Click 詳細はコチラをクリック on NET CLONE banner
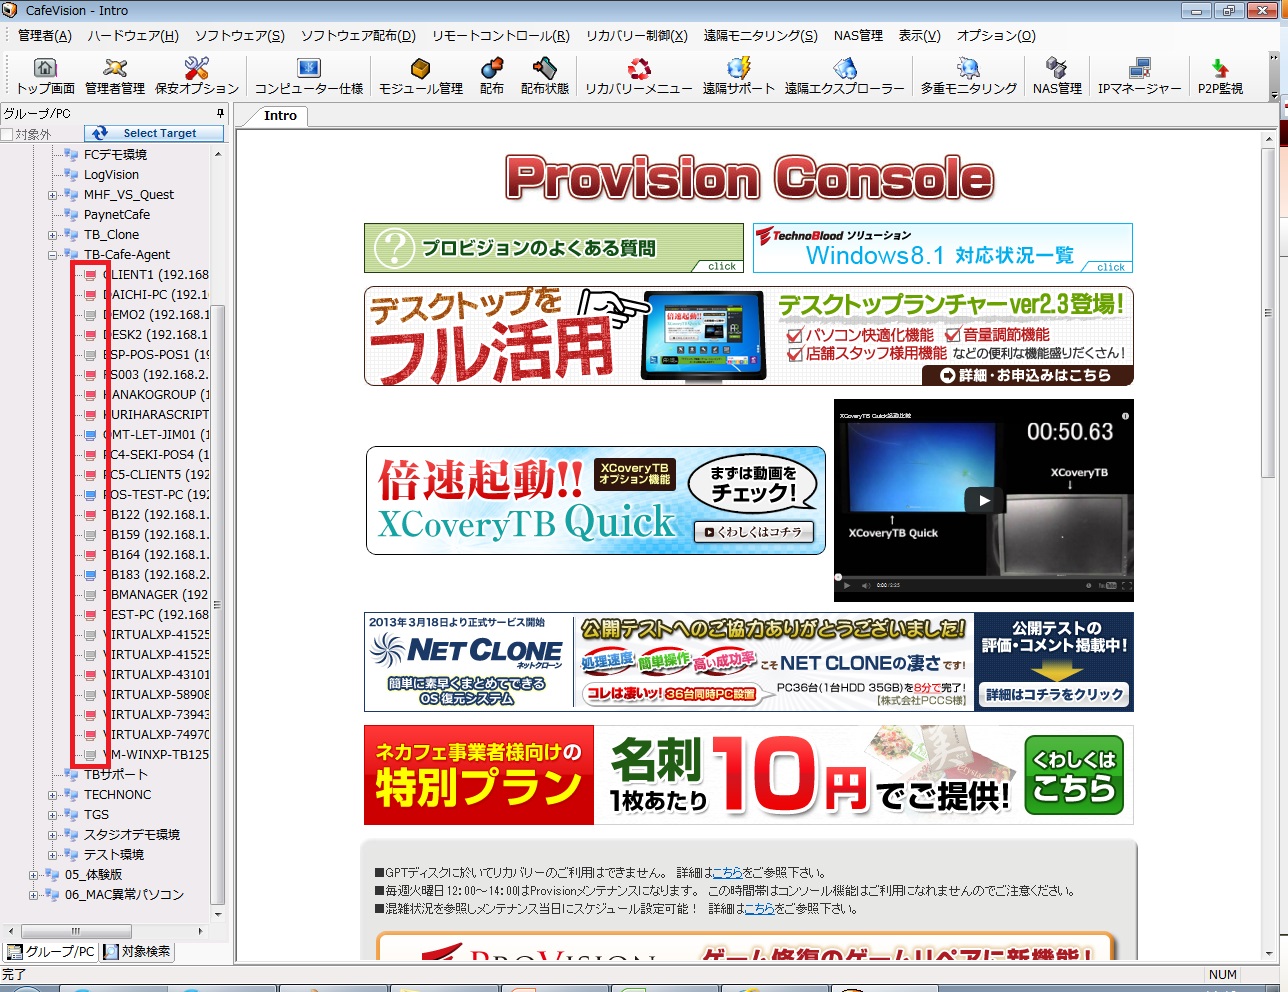This screenshot has height=992, width=1288. click(x=1055, y=694)
